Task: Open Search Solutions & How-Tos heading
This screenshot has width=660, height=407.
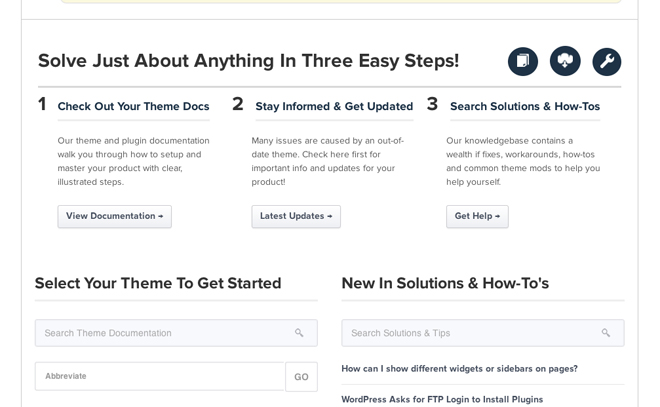Action: (525, 106)
